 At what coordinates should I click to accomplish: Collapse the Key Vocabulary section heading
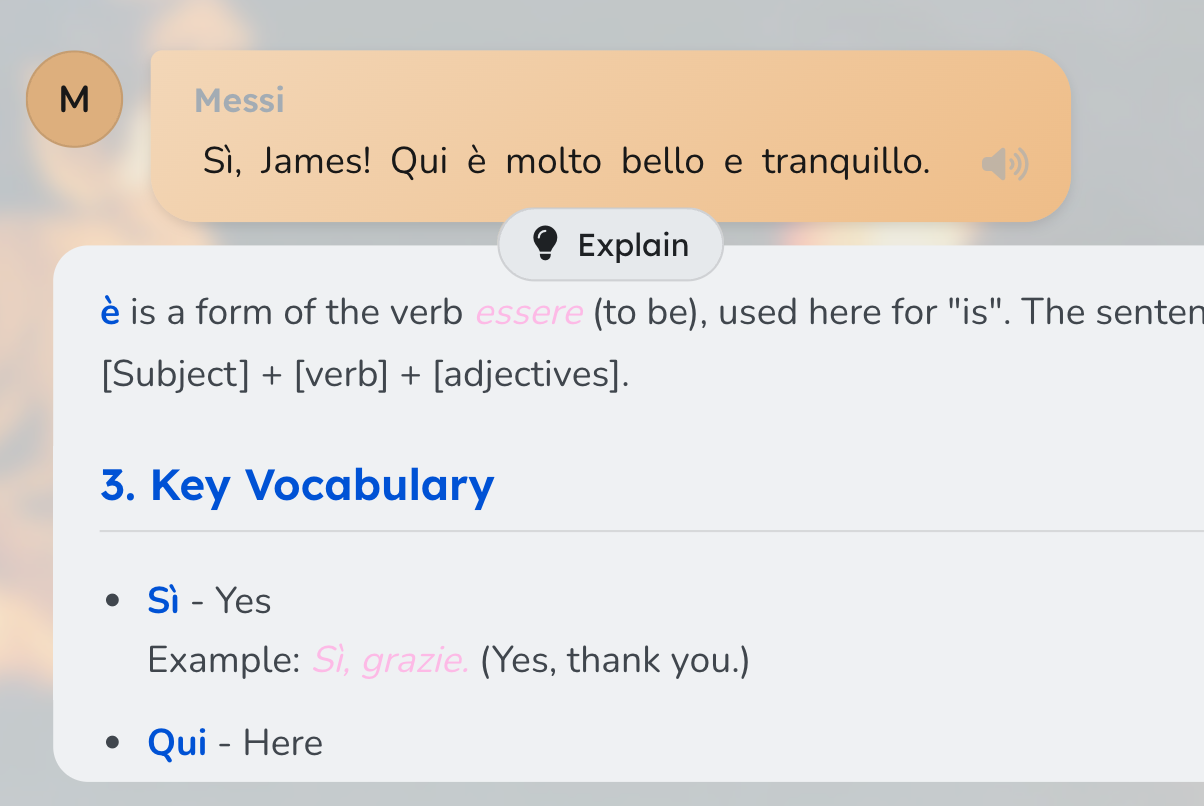[296, 485]
